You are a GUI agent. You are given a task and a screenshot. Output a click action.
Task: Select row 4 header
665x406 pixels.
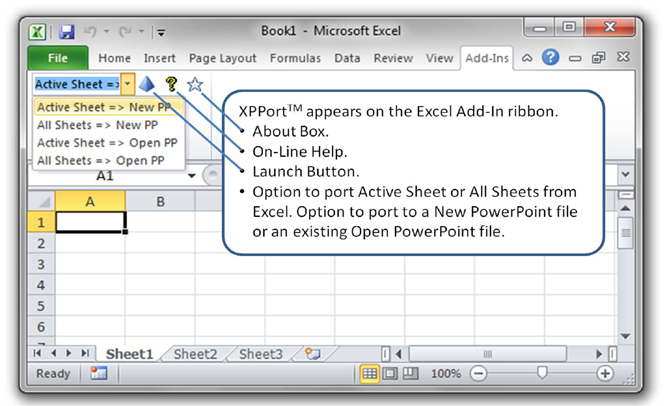(x=41, y=285)
